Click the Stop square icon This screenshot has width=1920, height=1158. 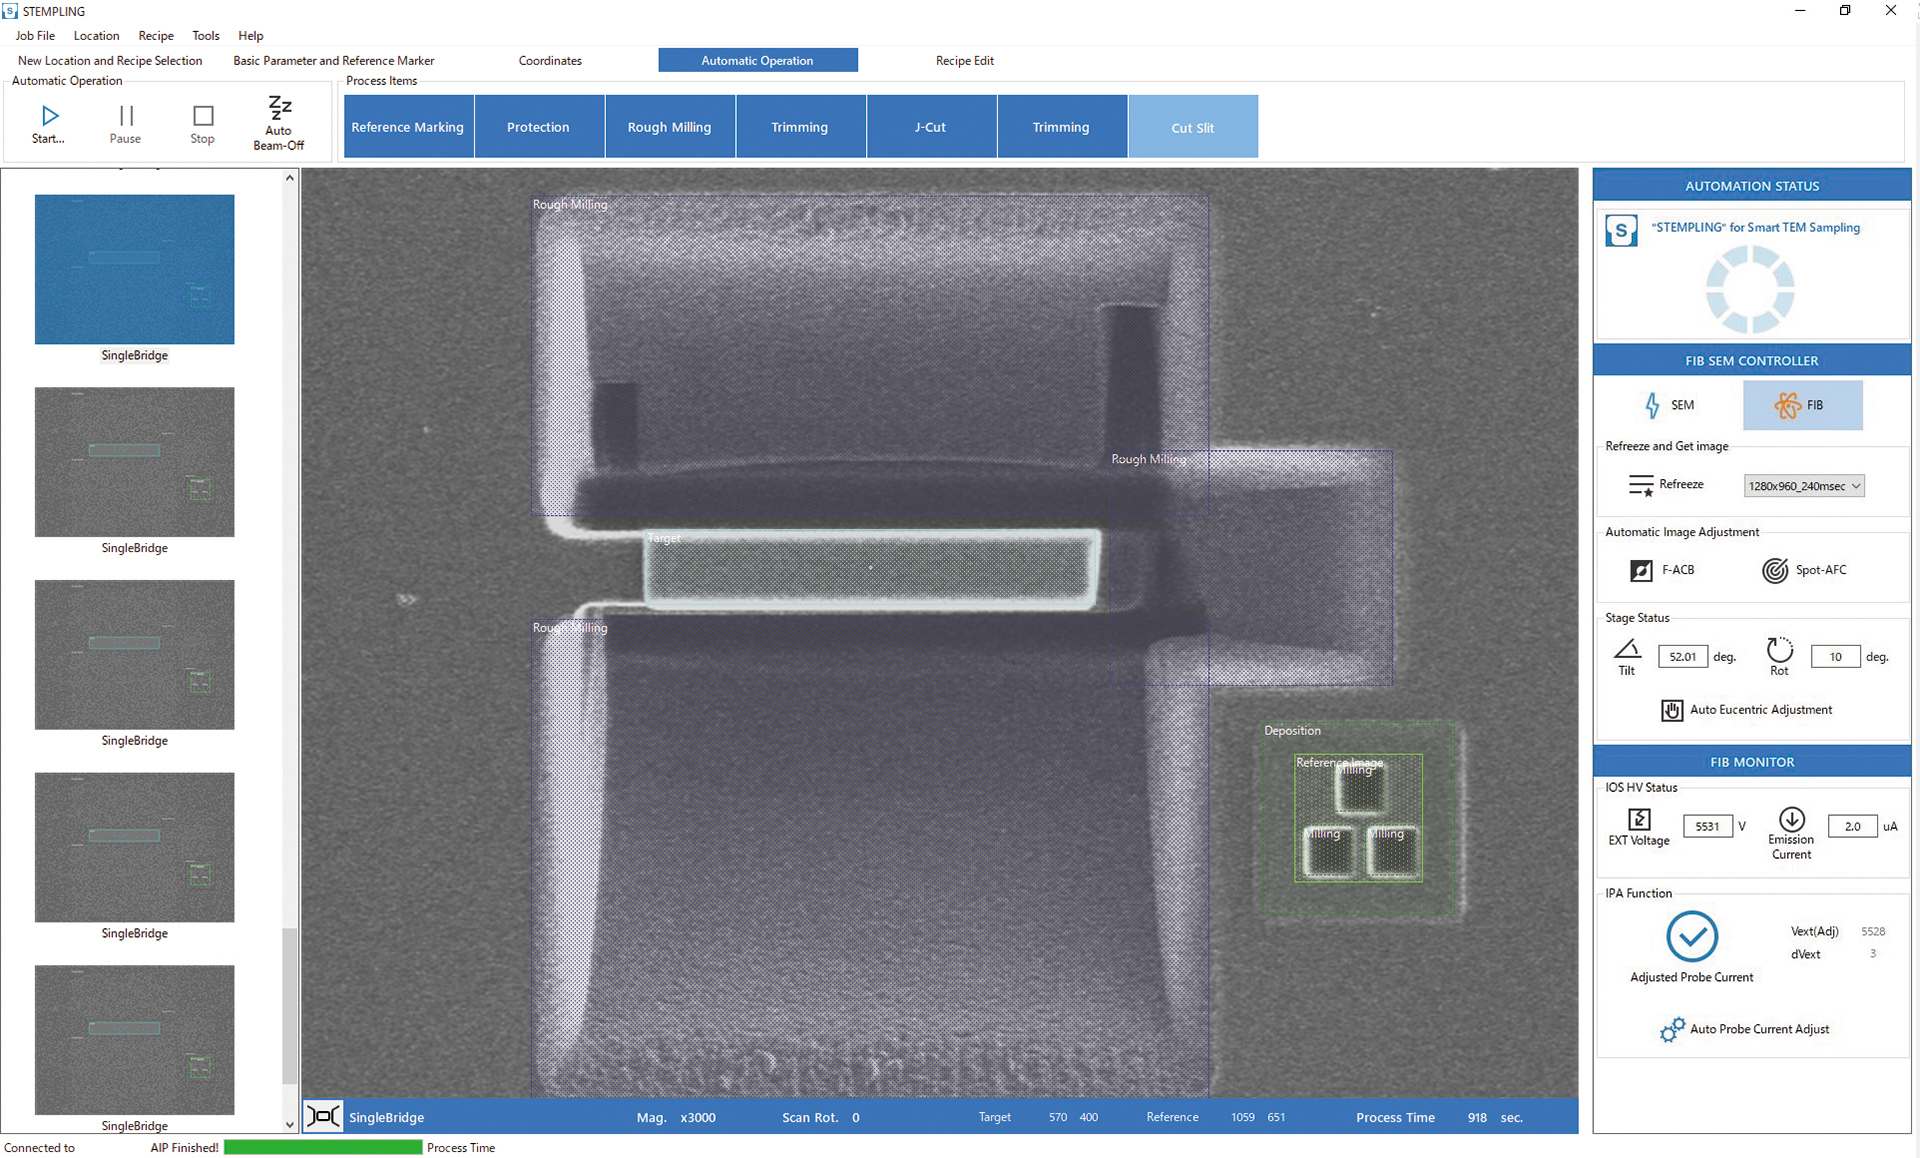[x=203, y=116]
